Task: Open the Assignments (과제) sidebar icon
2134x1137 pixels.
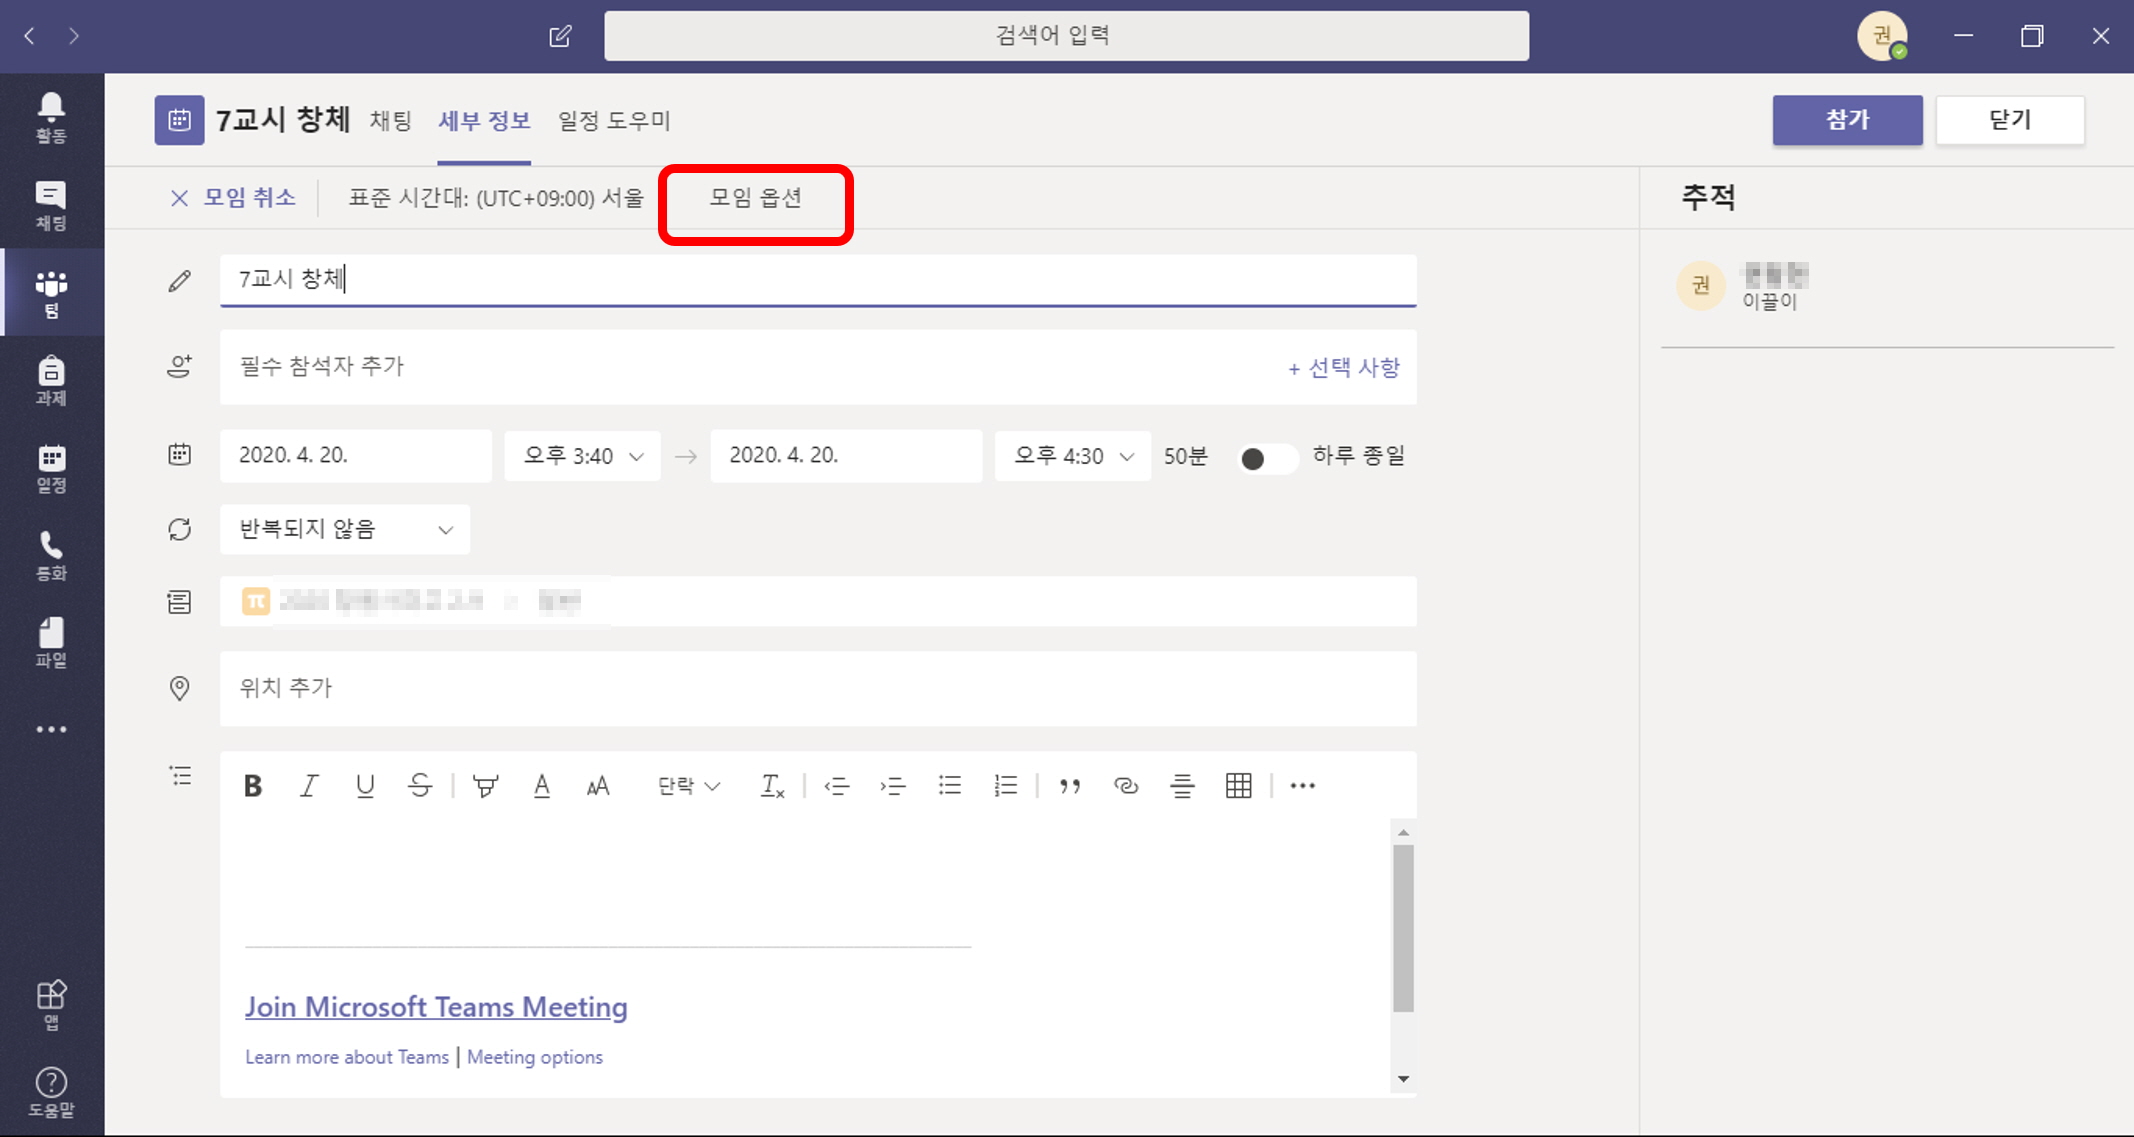Action: 51,380
